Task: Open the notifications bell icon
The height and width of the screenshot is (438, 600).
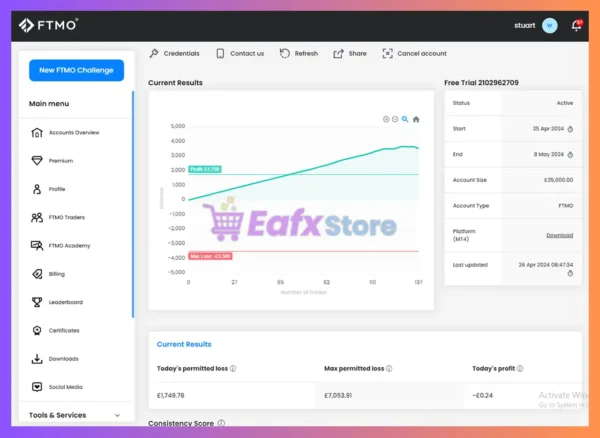Action: 576,26
